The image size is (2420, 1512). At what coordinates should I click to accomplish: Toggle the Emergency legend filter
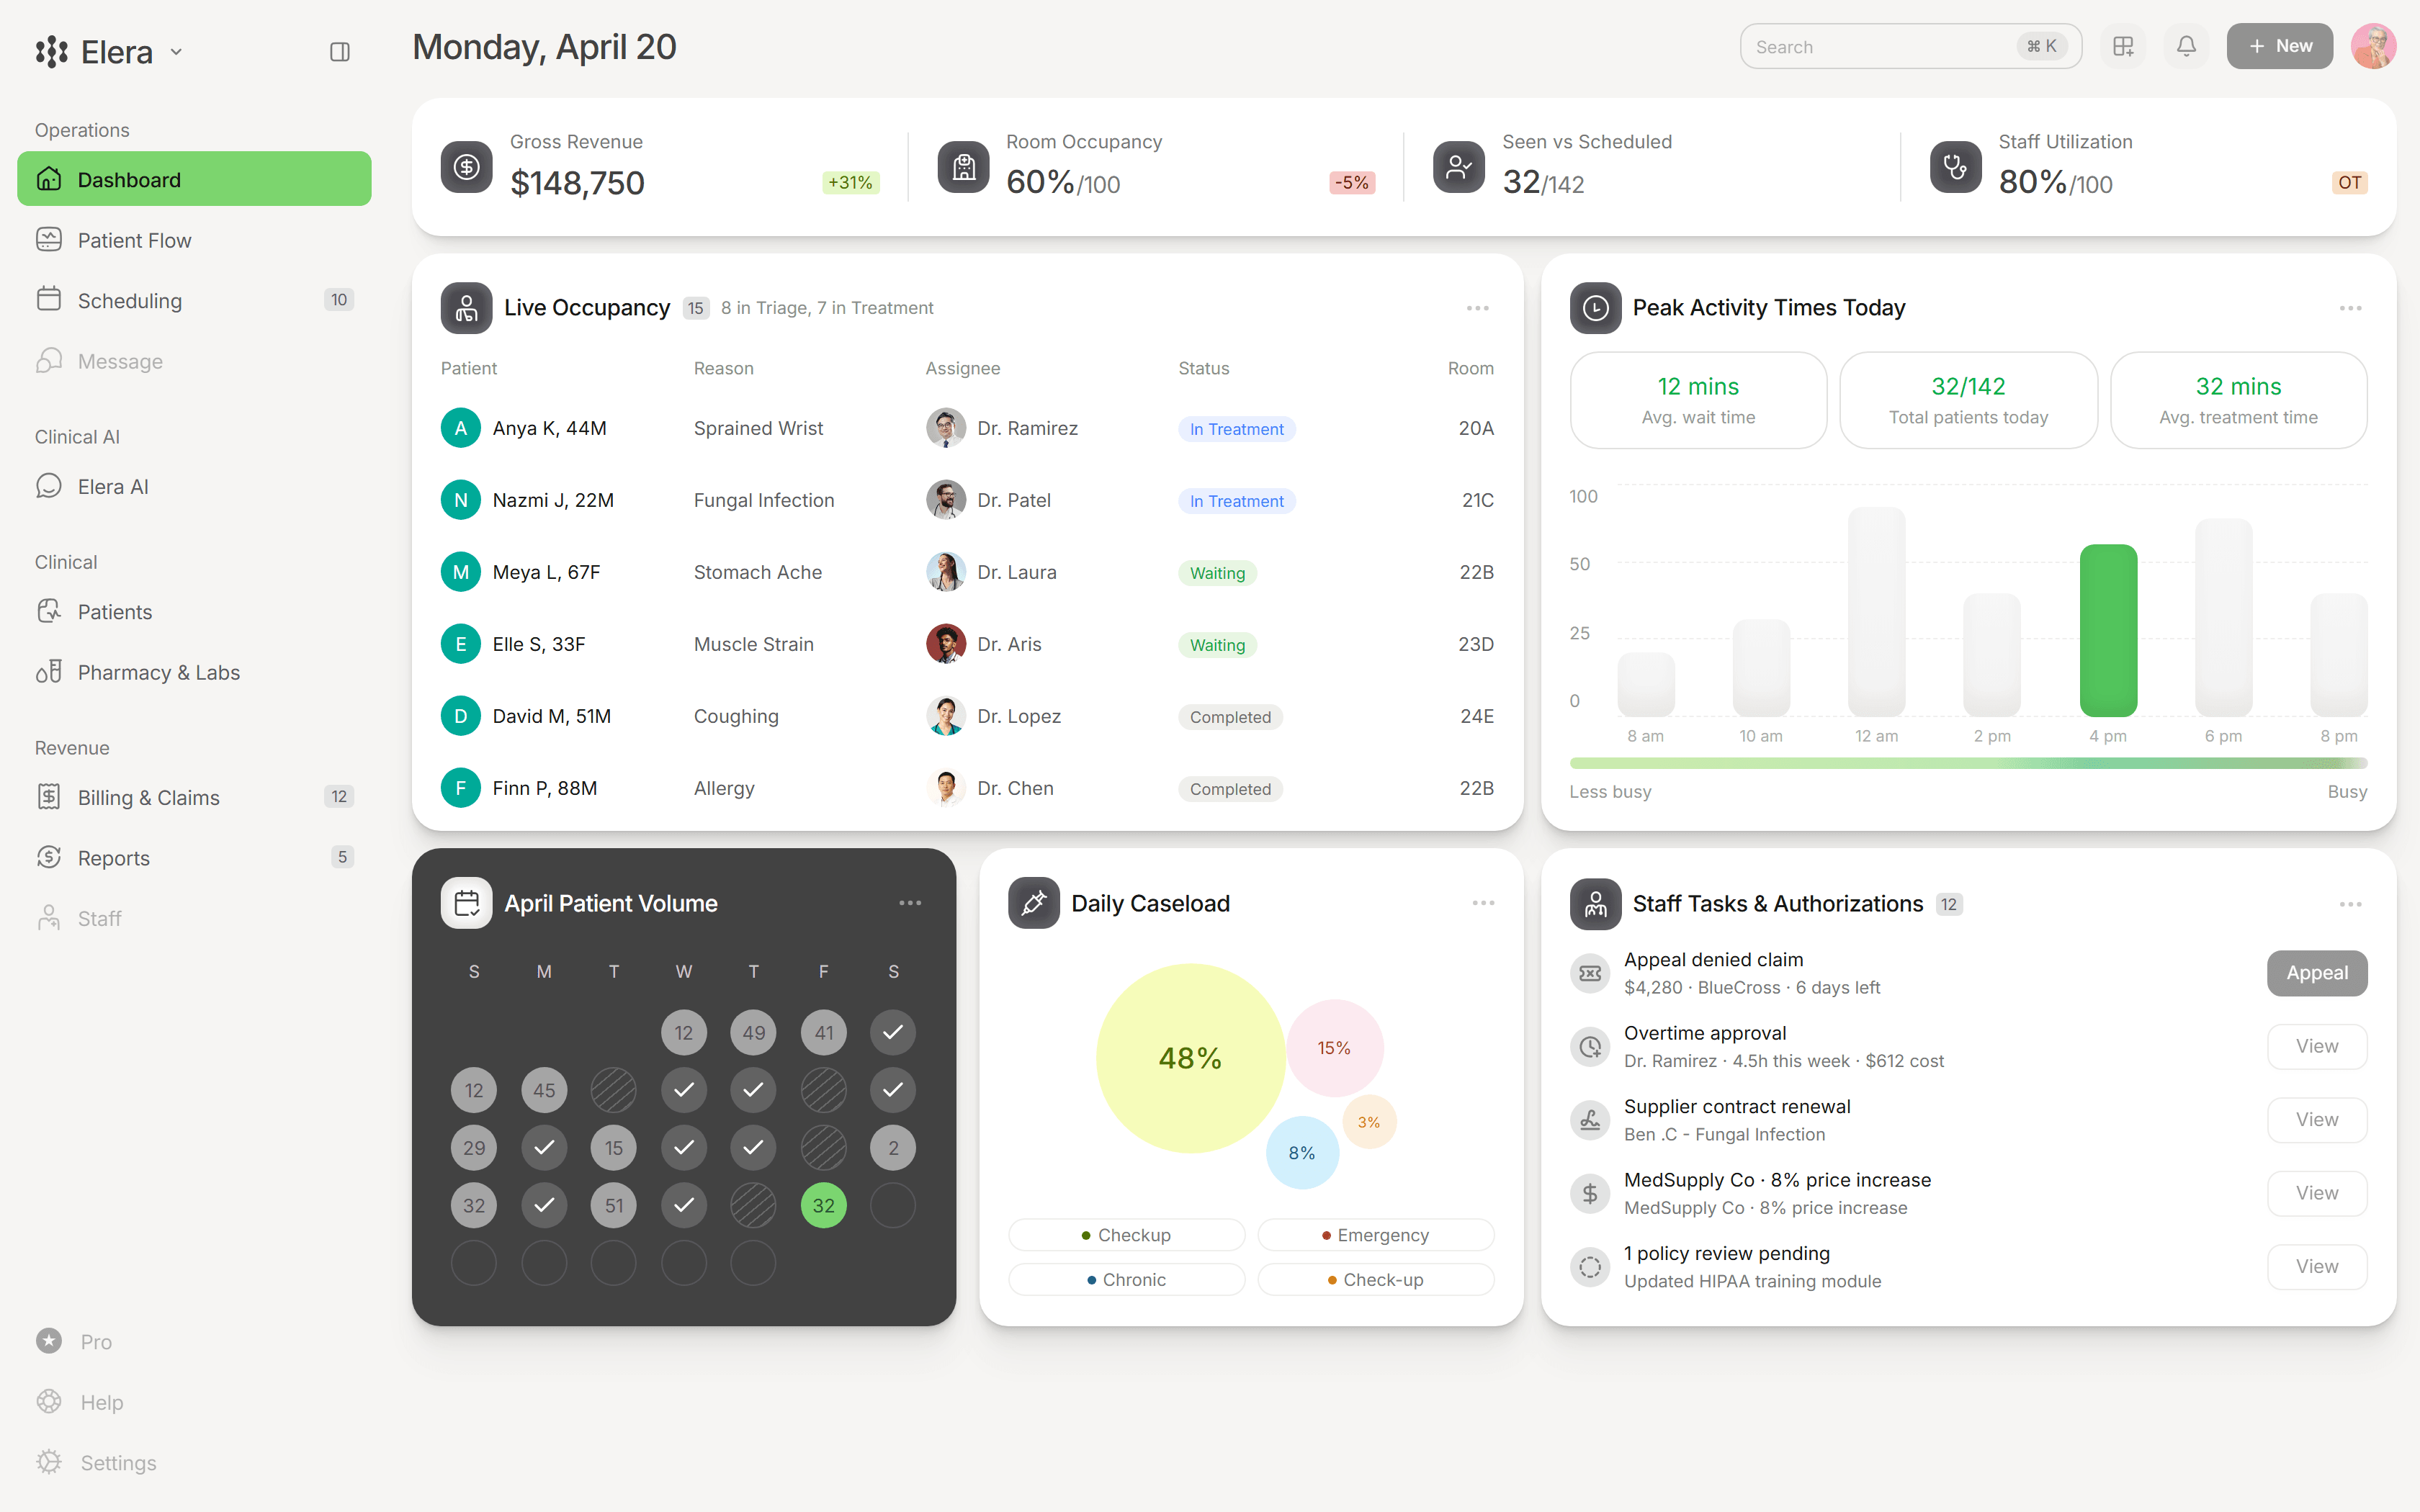(1375, 1235)
